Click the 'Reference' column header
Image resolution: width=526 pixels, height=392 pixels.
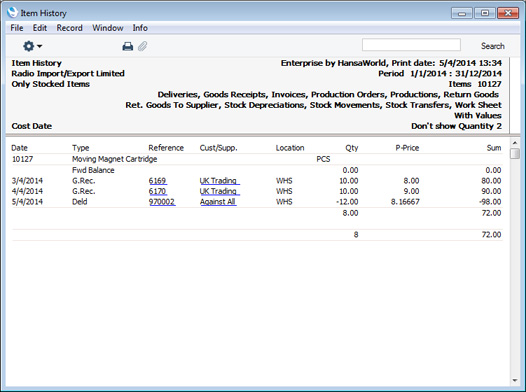166,148
